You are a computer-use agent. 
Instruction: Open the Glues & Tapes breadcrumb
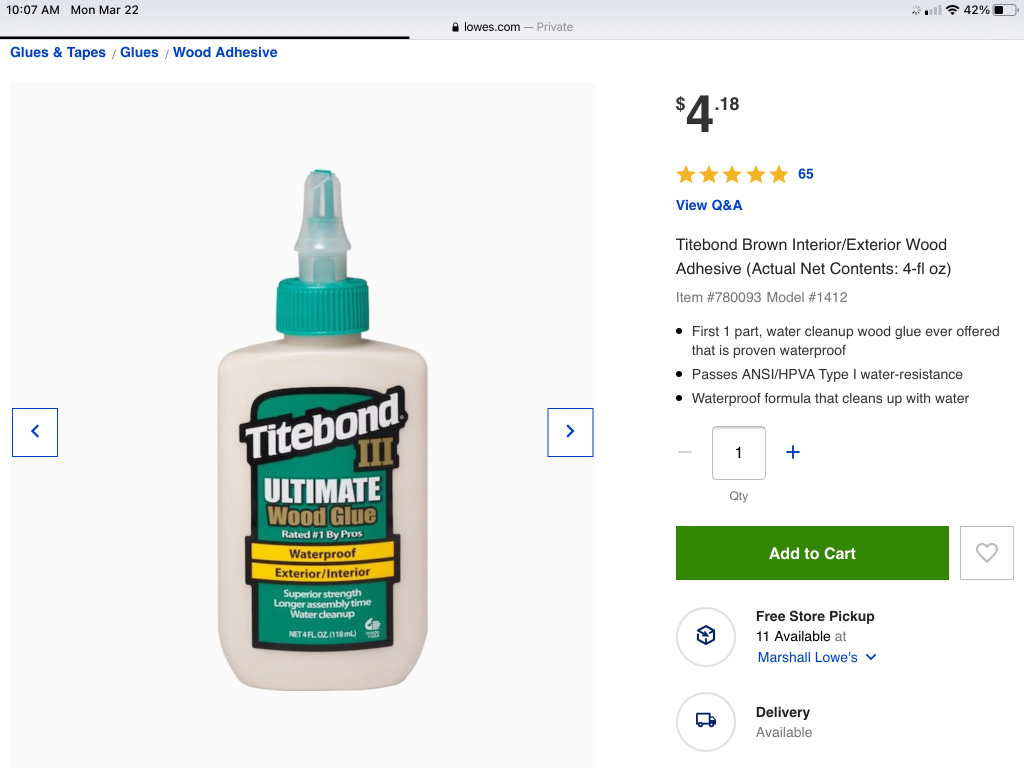pyautogui.click(x=58, y=52)
